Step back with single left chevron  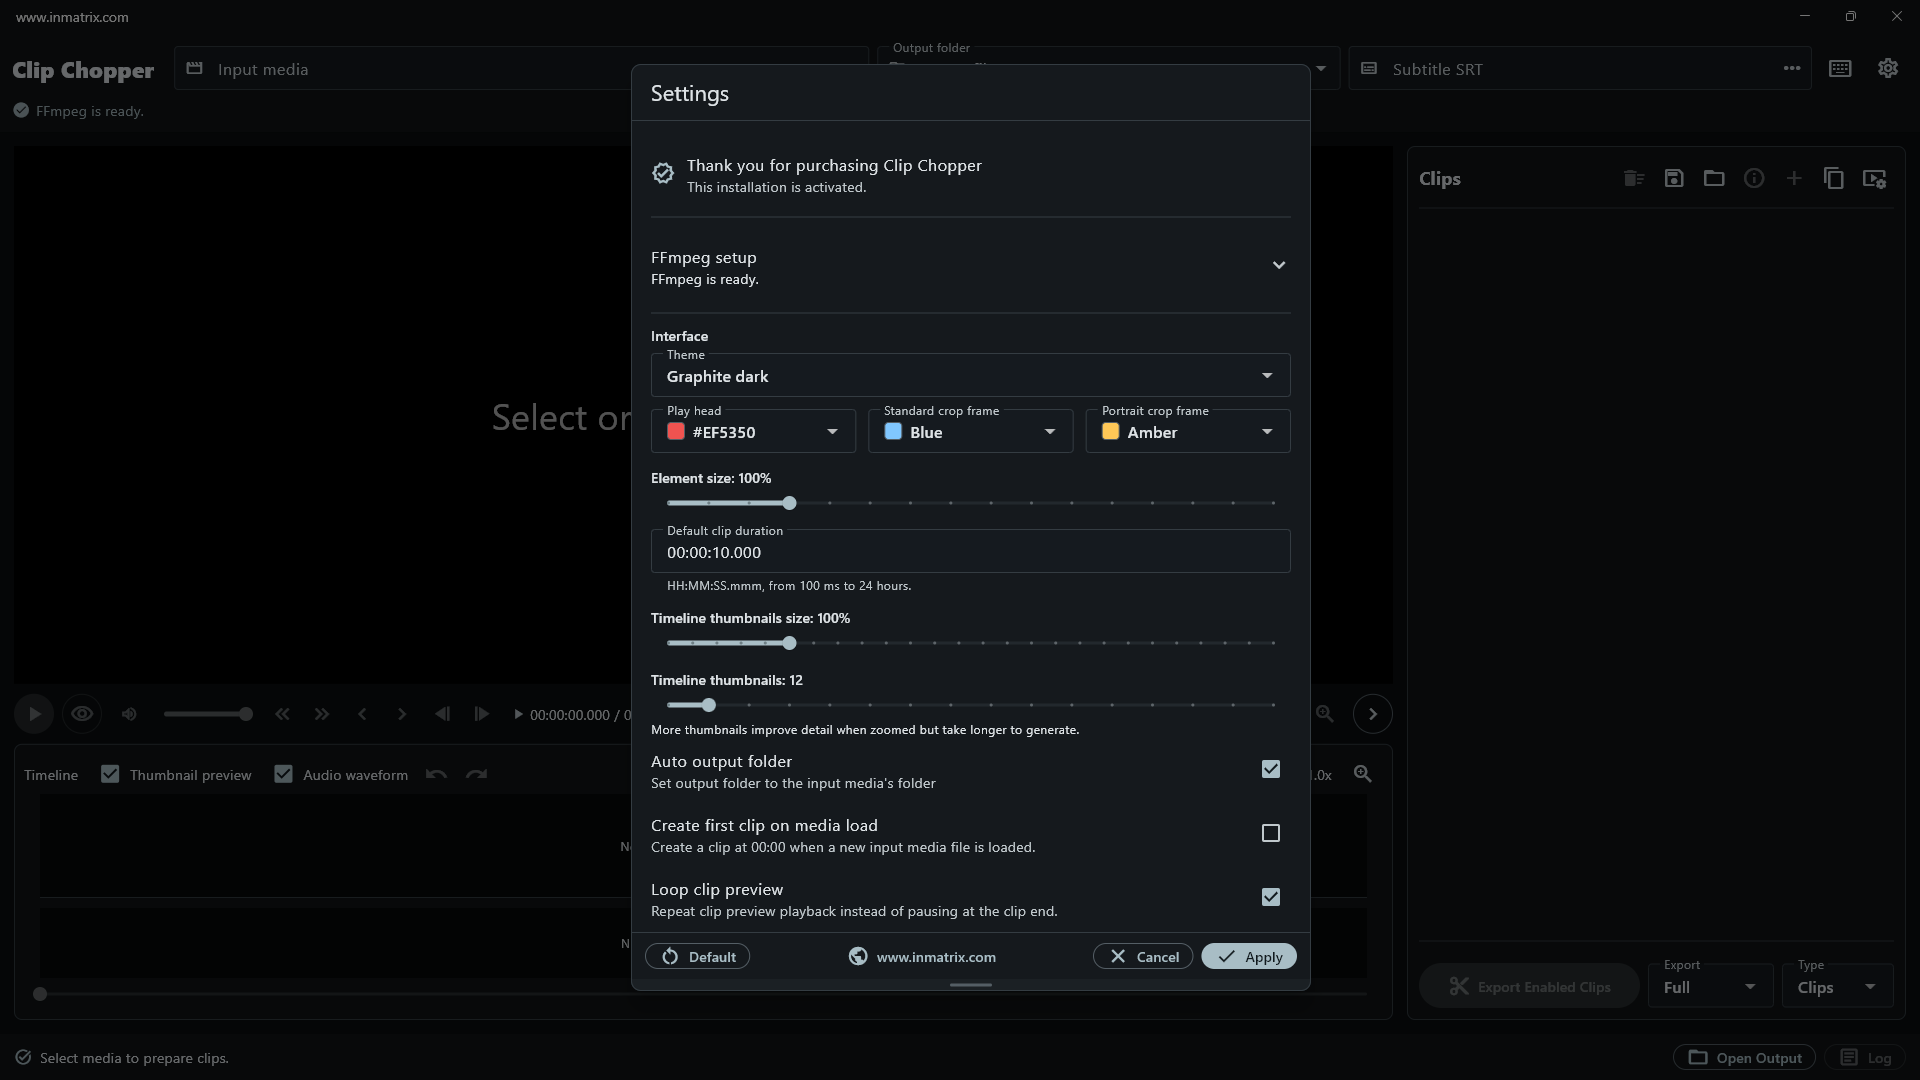pos(362,714)
